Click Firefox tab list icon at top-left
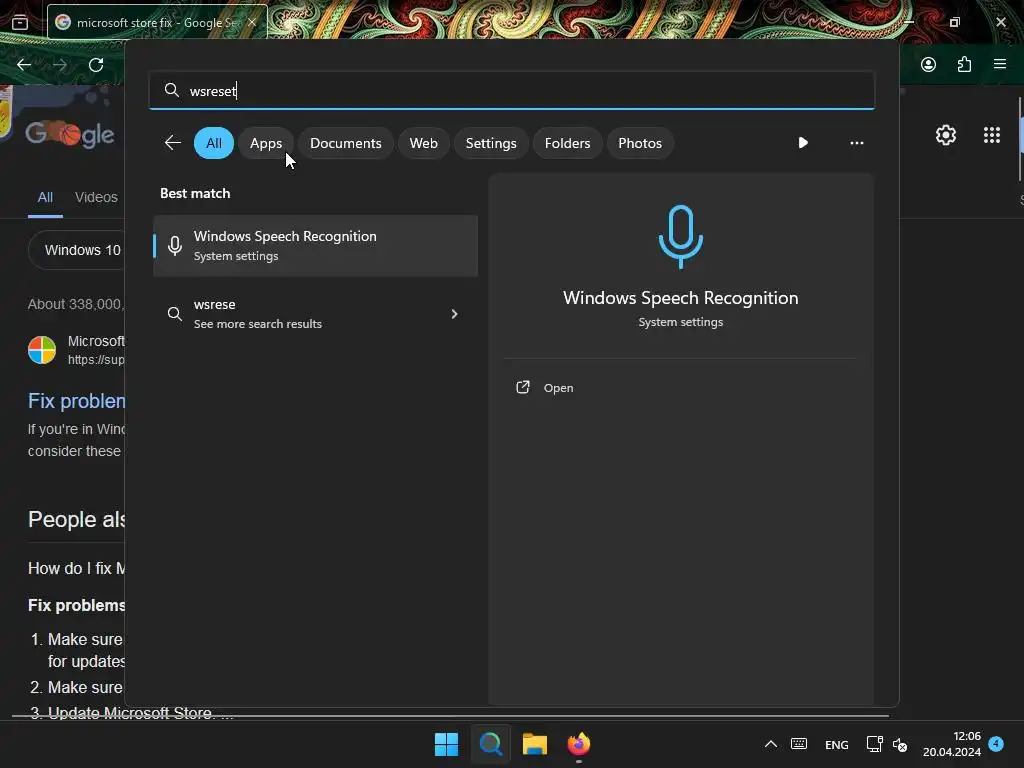 pyautogui.click(x=20, y=22)
